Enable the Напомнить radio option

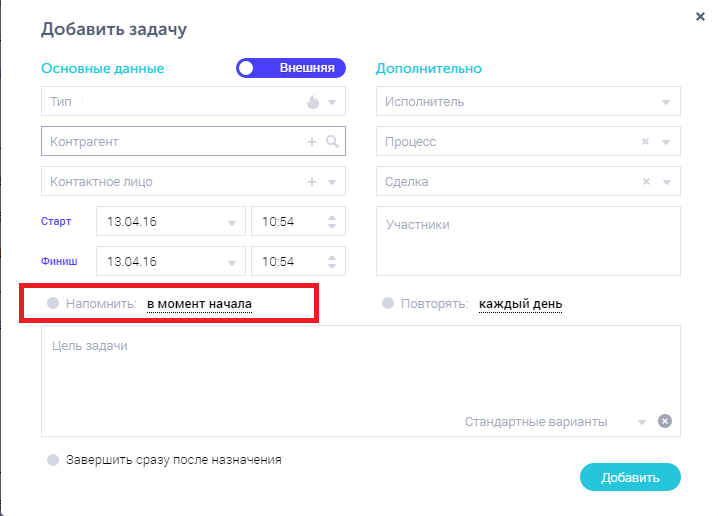tap(52, 303)
